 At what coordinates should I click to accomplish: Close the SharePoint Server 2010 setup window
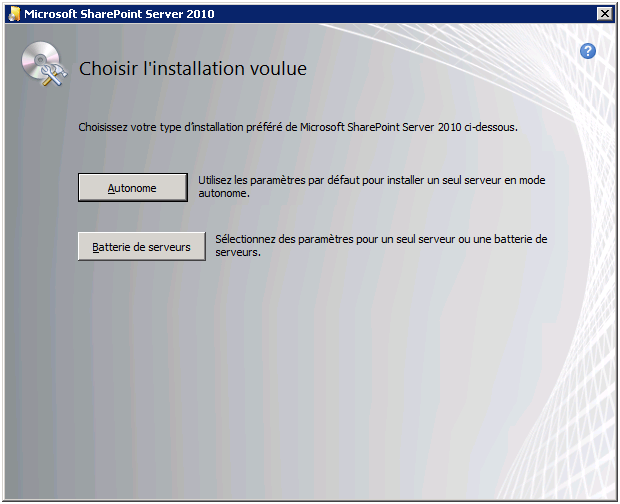pos(605,14)
